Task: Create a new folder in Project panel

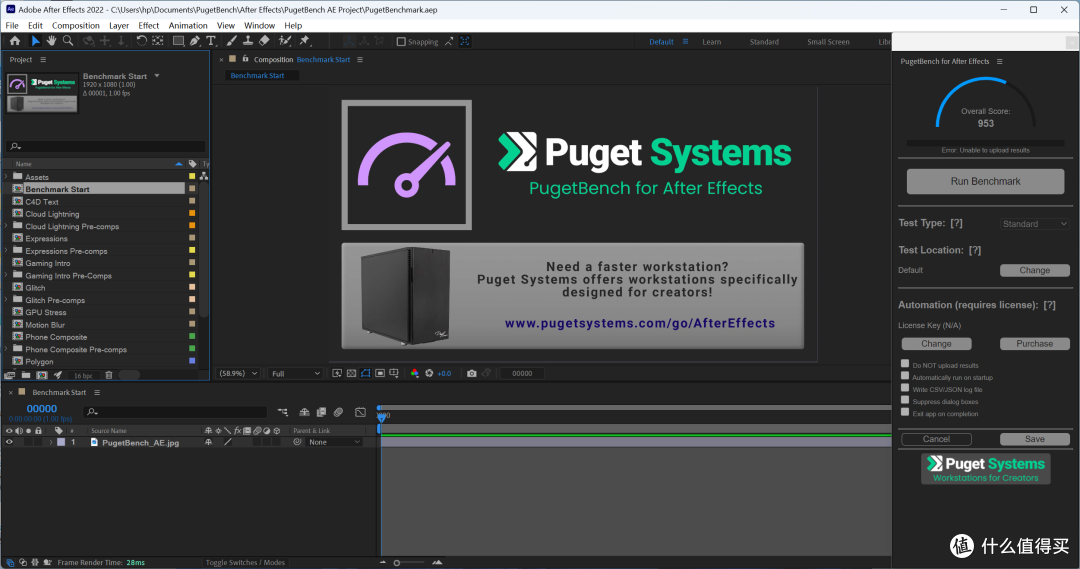Action: coord(25,375)
